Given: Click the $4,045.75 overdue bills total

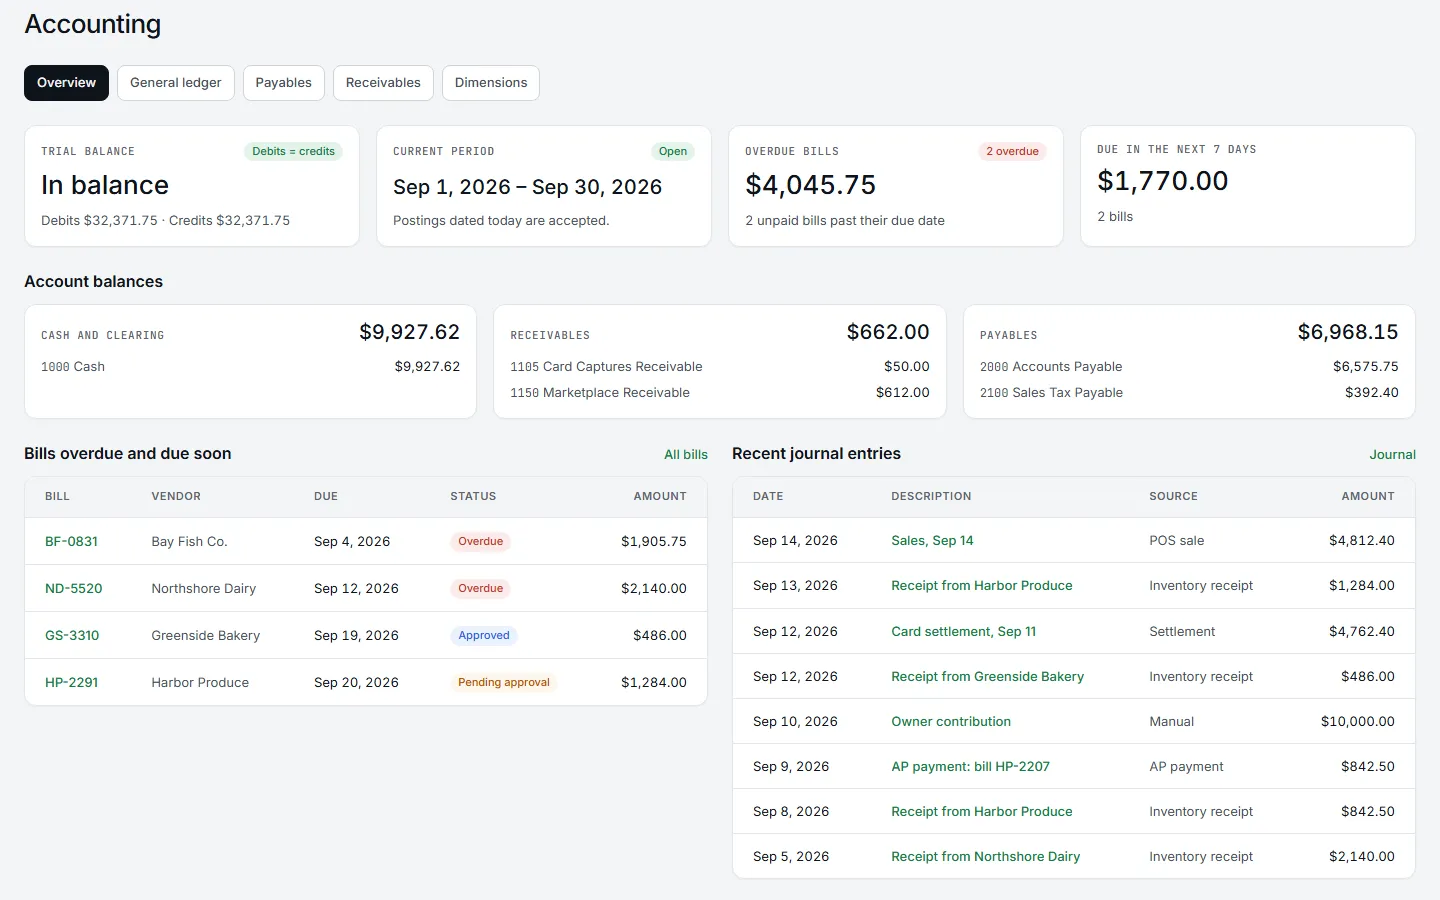Looking at the screenshot, I should (x=811, y=185).
